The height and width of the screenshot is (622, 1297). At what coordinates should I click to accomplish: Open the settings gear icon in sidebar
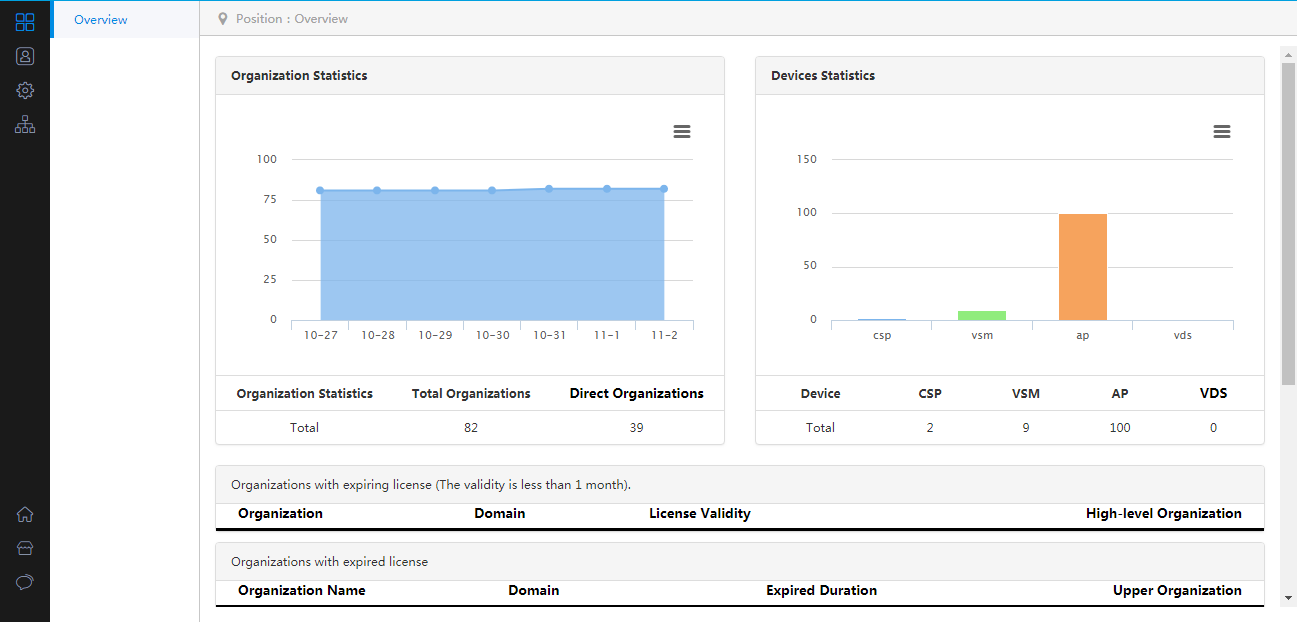(x=25, y=90)
